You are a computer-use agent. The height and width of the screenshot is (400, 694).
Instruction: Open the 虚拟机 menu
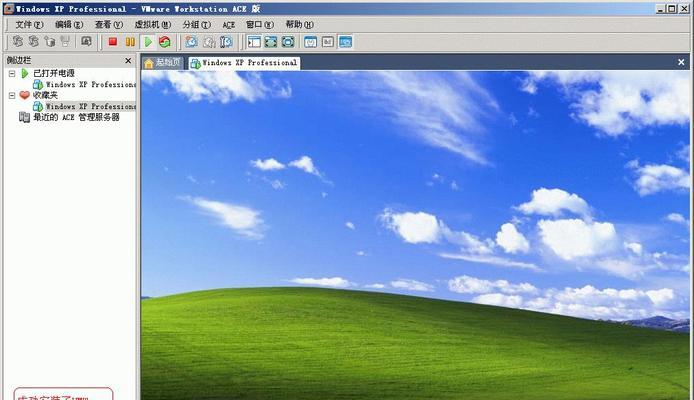pos(152,25)
